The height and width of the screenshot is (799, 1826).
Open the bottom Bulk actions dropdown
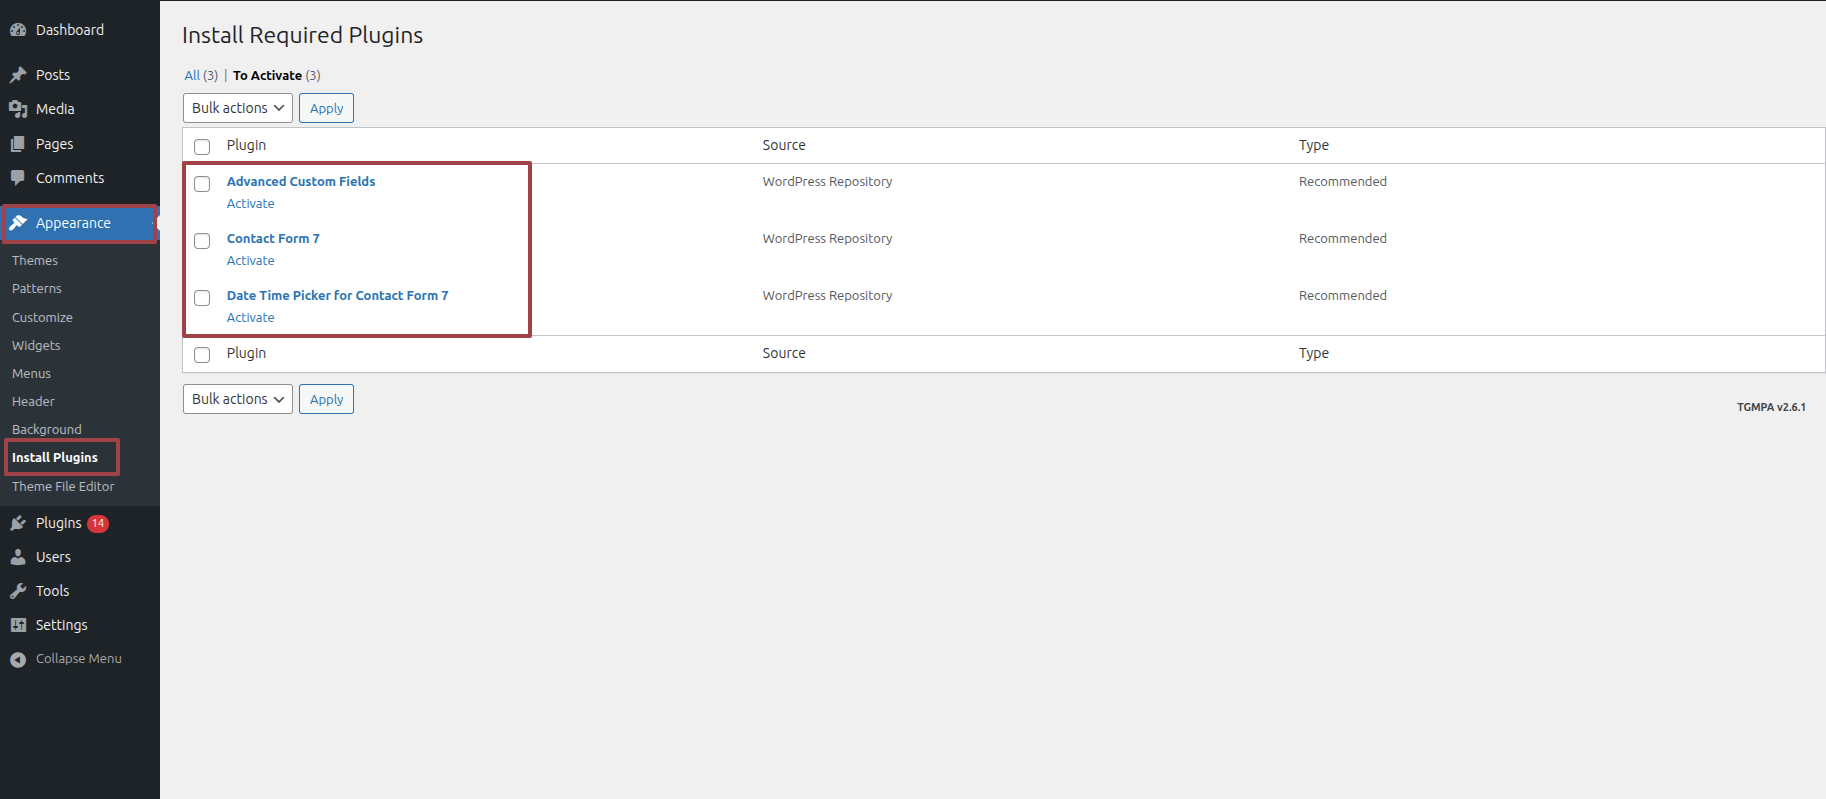coord(238,399)
